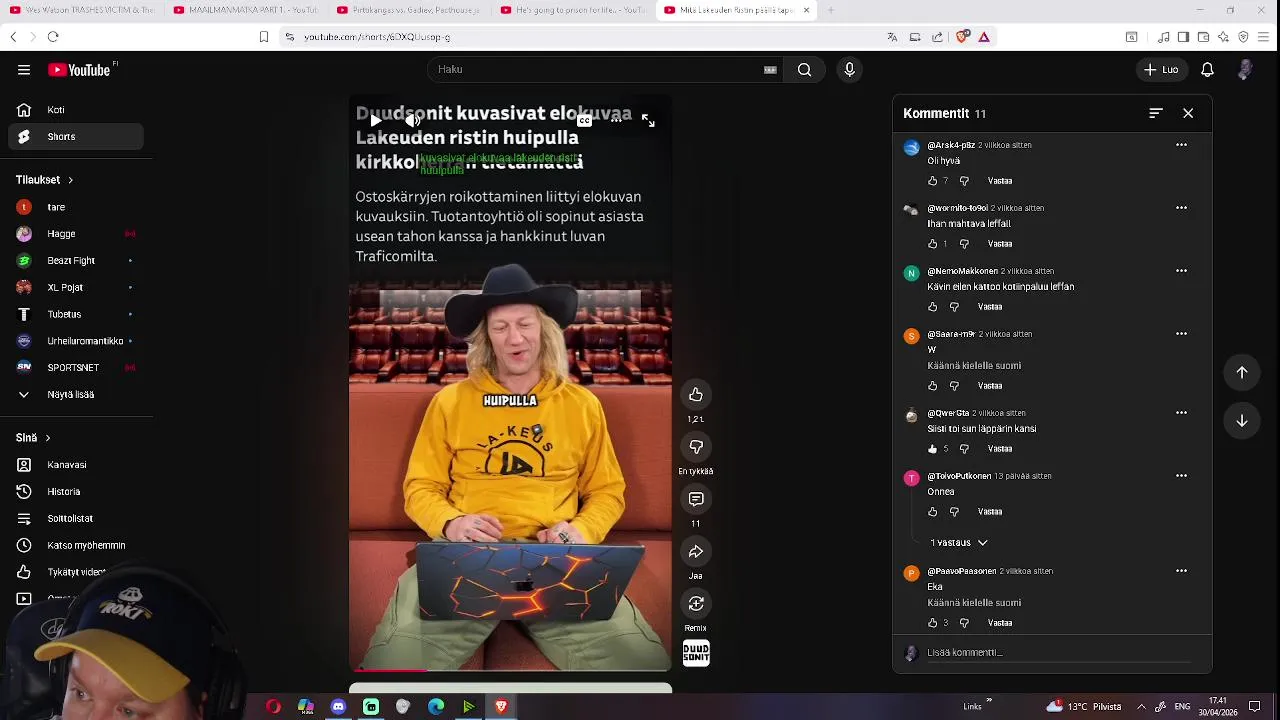
Task: Open options menu for @NemoMakkonen's comment
Action: pyautogui.click(x=1181, y=271)
